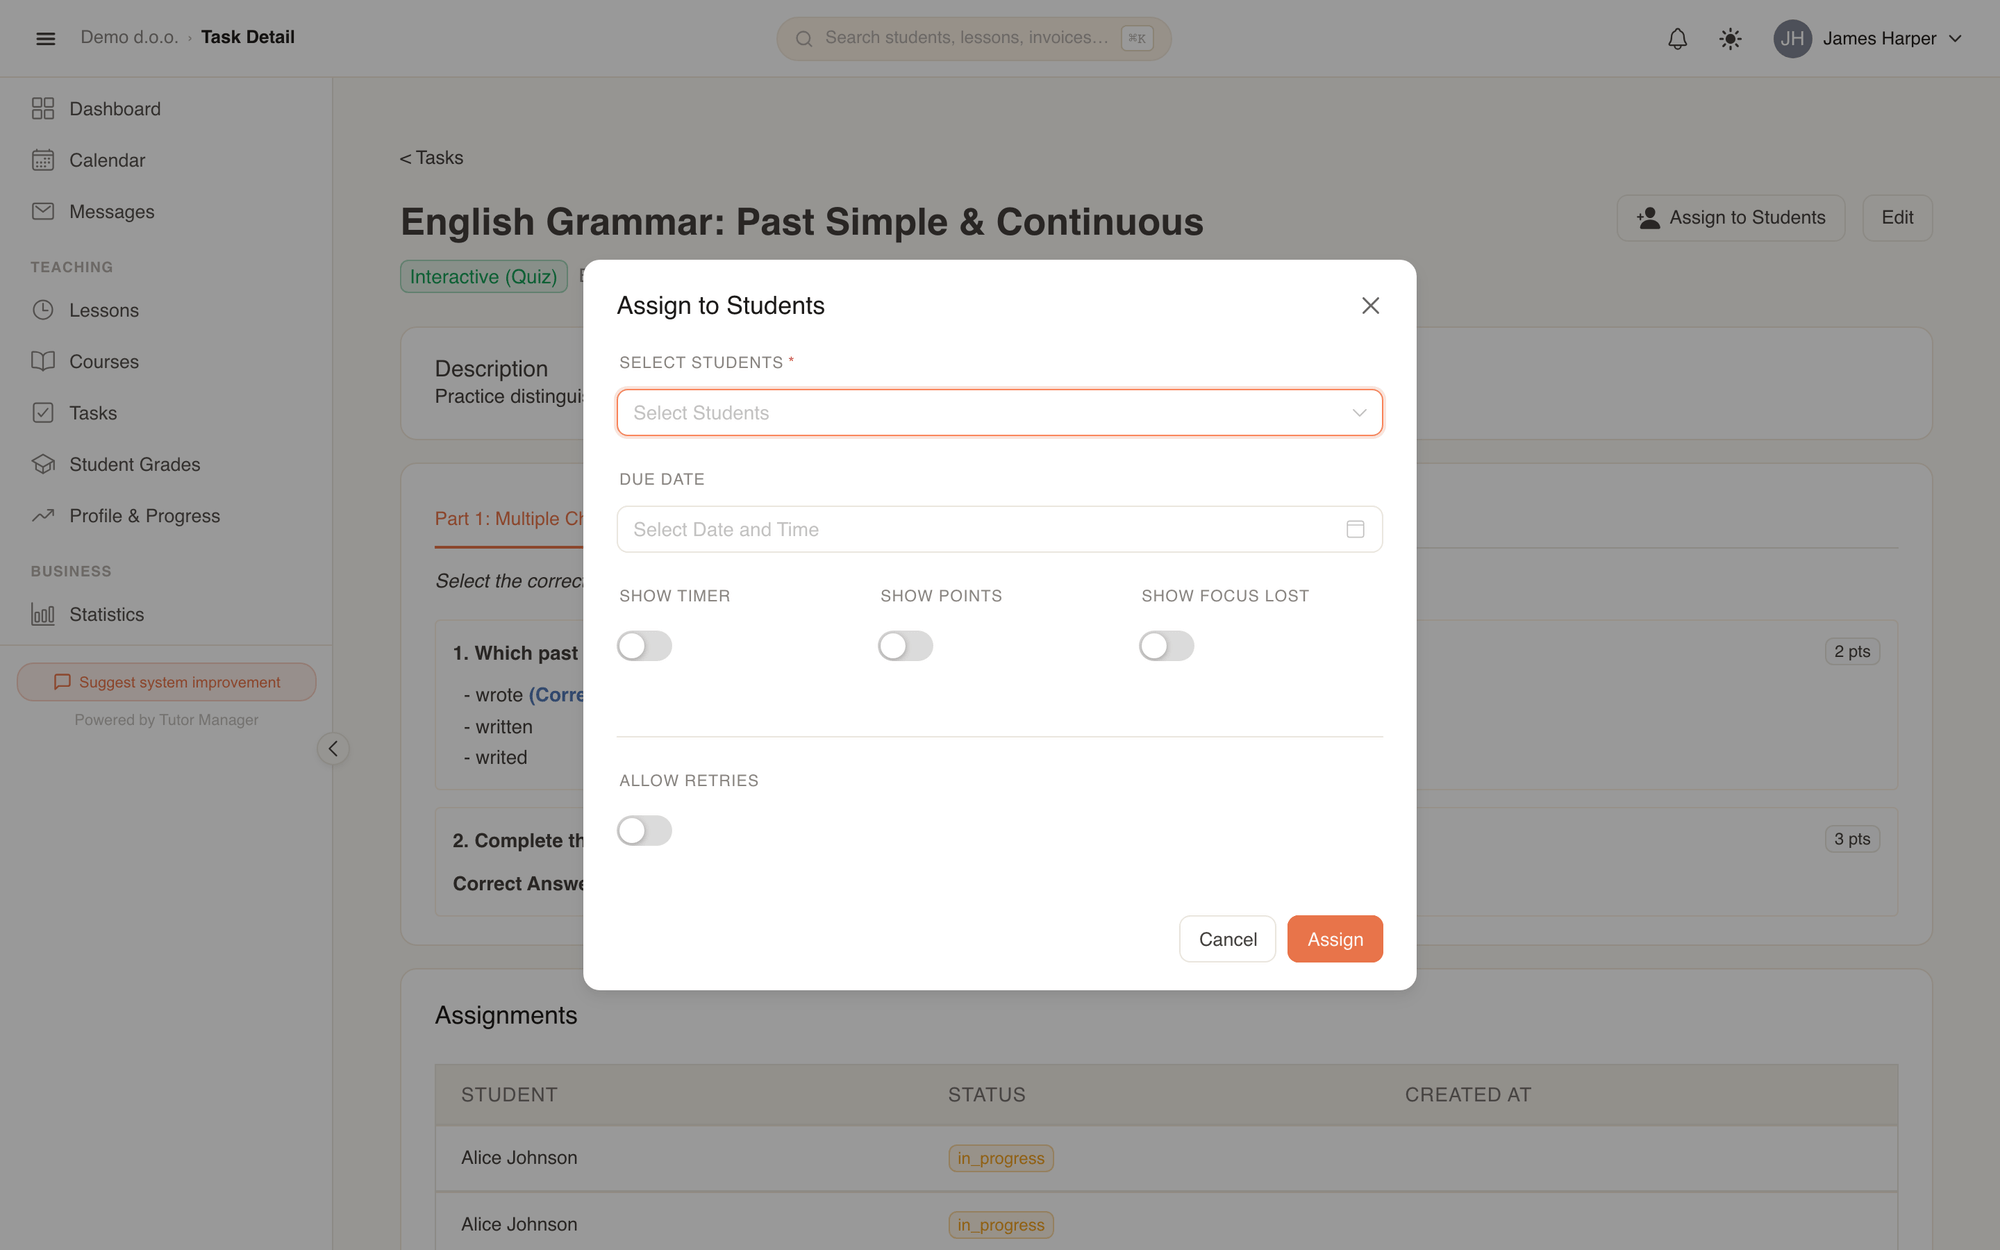
Task: Click the notifications bell icon
Action: [1677, 39]
